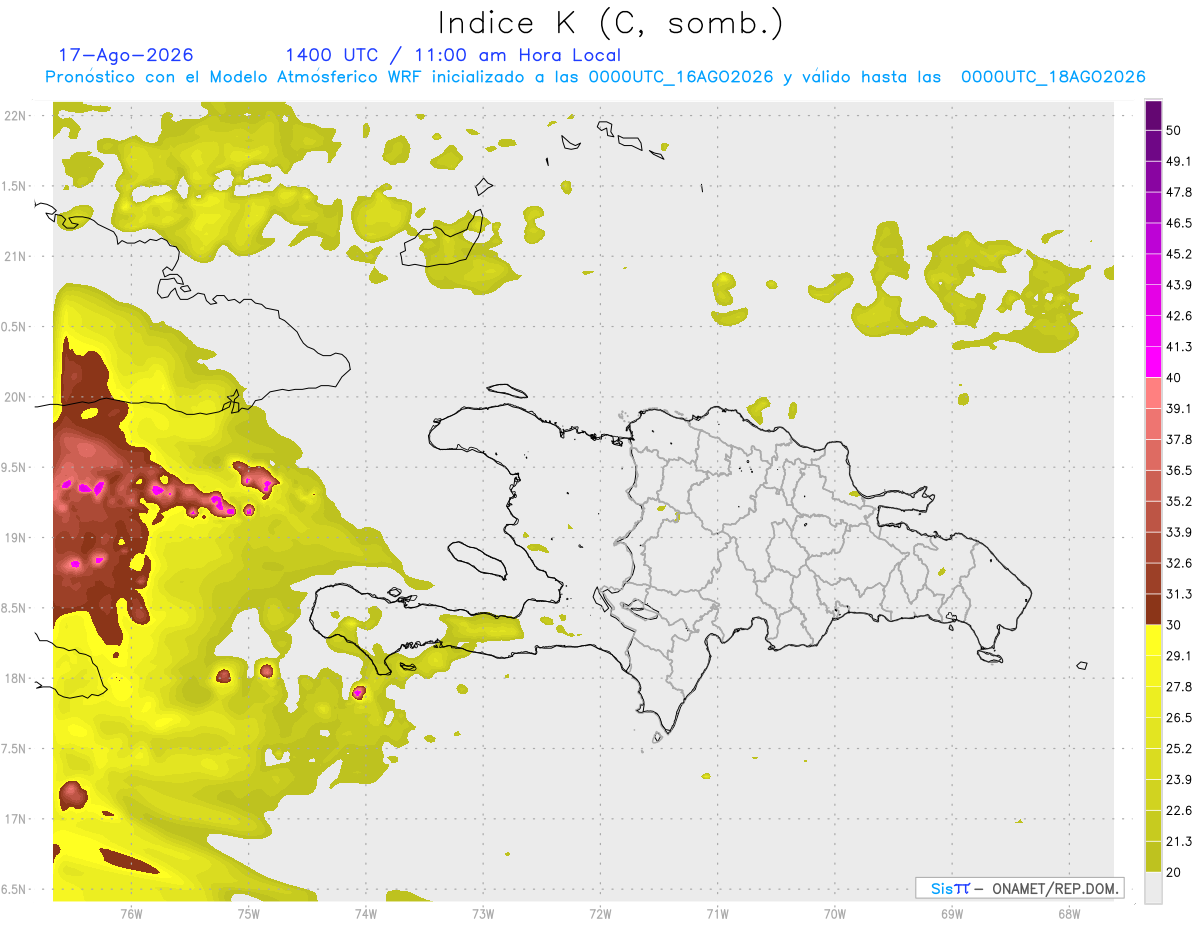Click the colorbar value "35.2"
Viewport: 1200px width, 927px height.
[x=1179, y=501]
